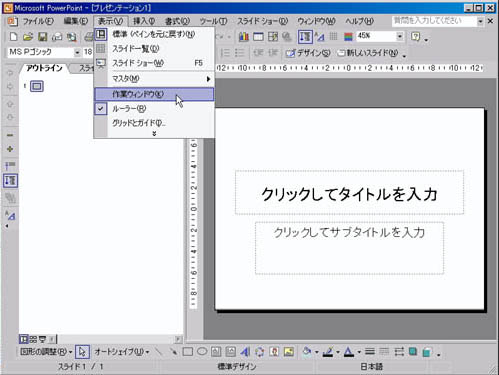Open the 挿入(I) menu
The image size is (499, 375).
144,21
